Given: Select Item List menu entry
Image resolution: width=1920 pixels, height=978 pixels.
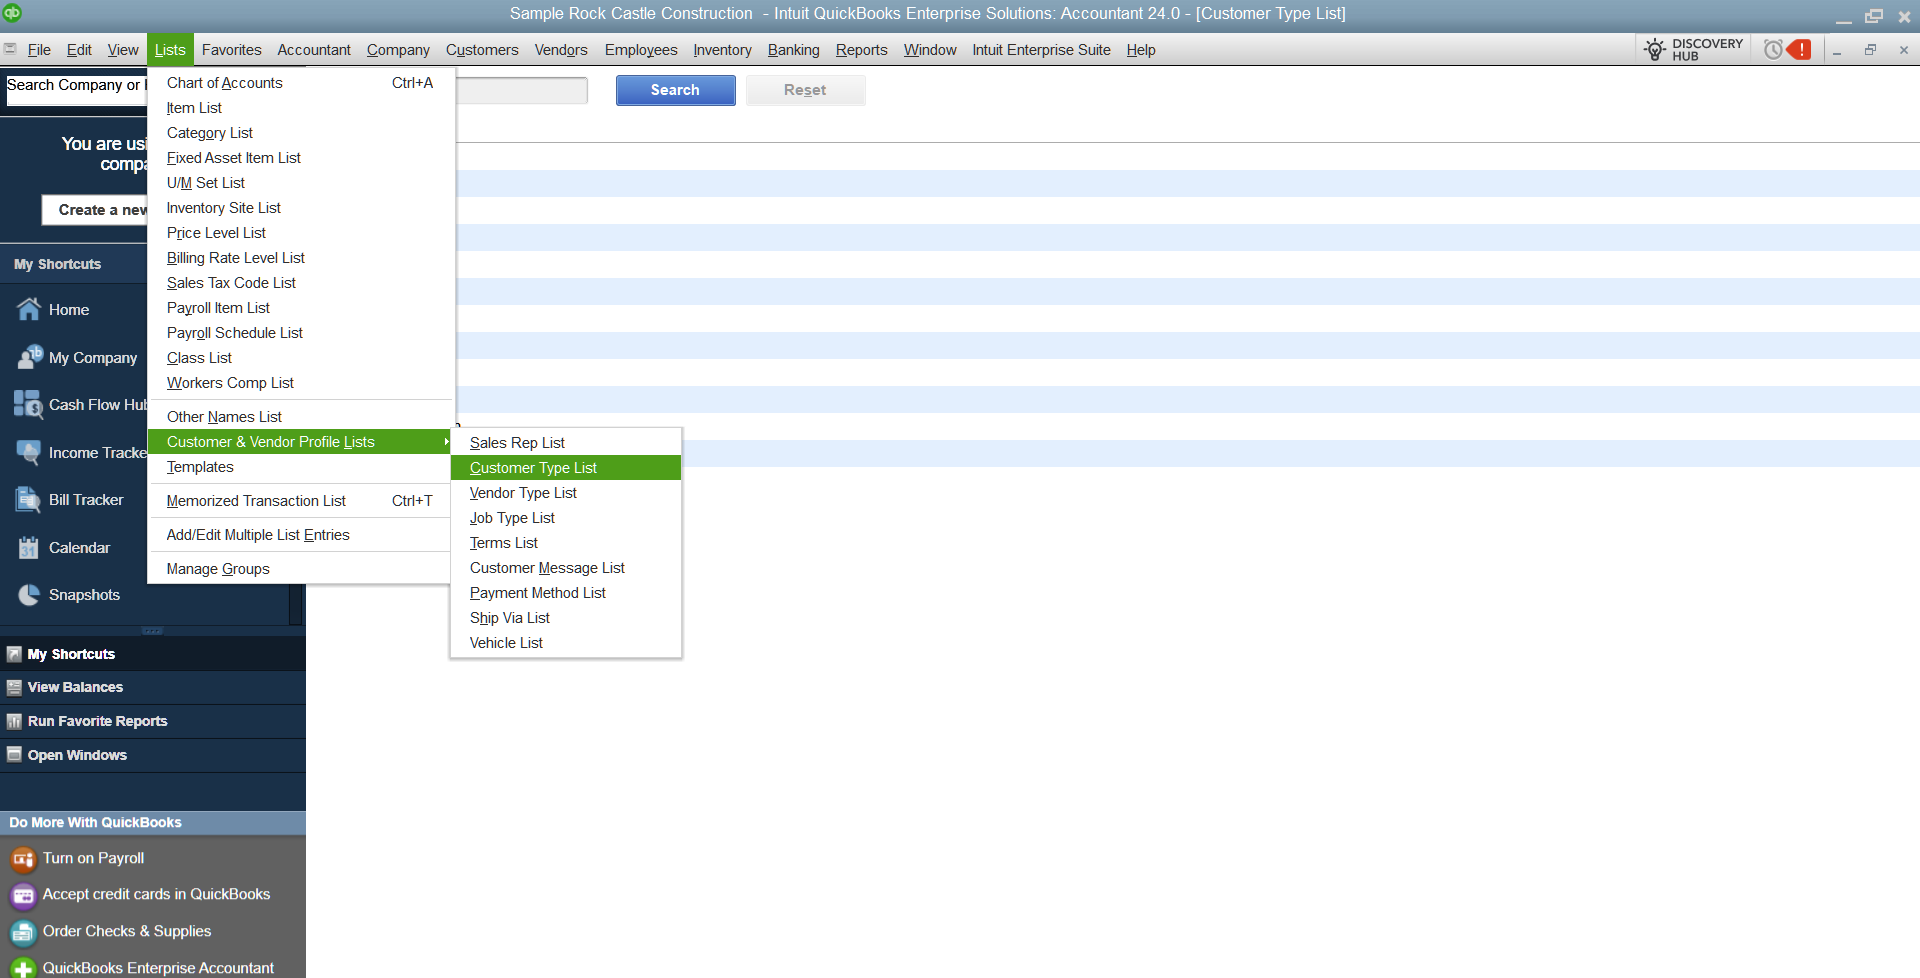Looking at the screenshot, I should point(300,108).
